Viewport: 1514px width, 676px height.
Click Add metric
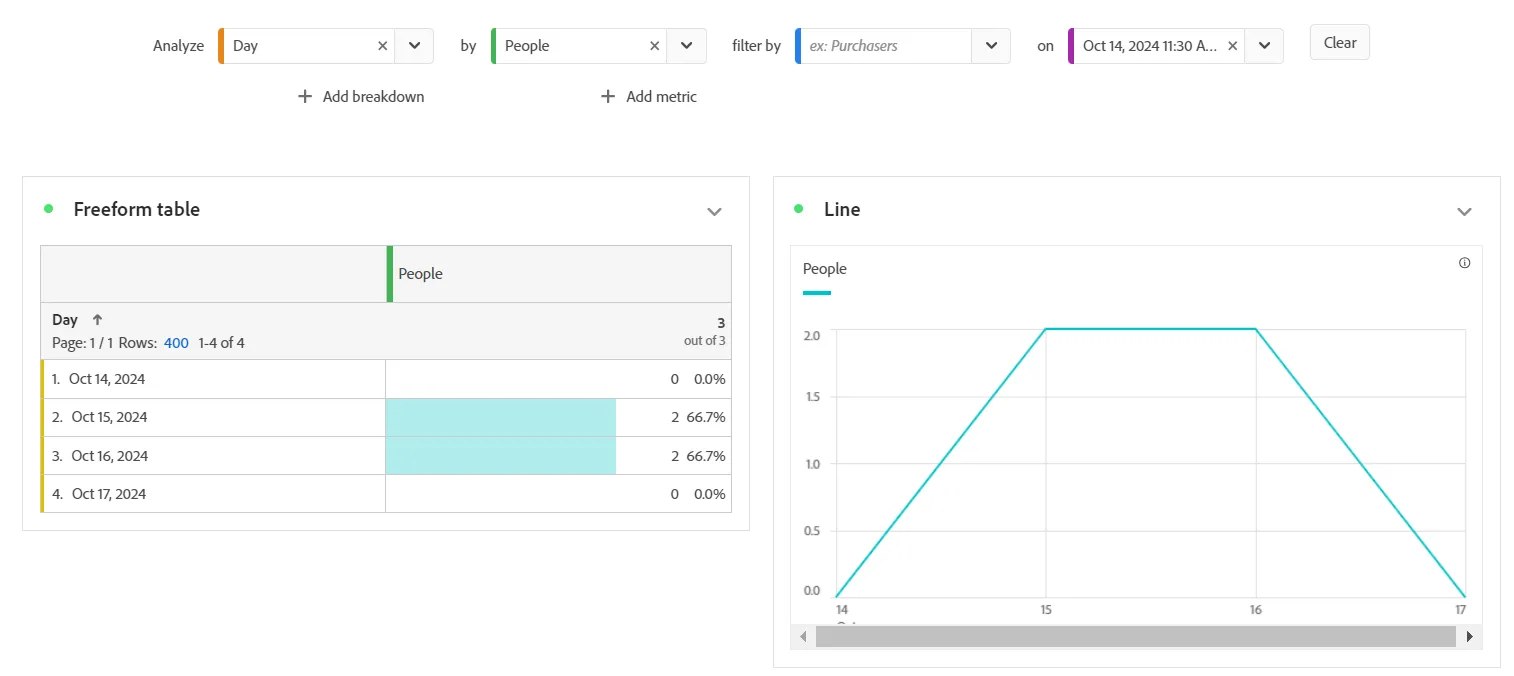pos(649,97)
